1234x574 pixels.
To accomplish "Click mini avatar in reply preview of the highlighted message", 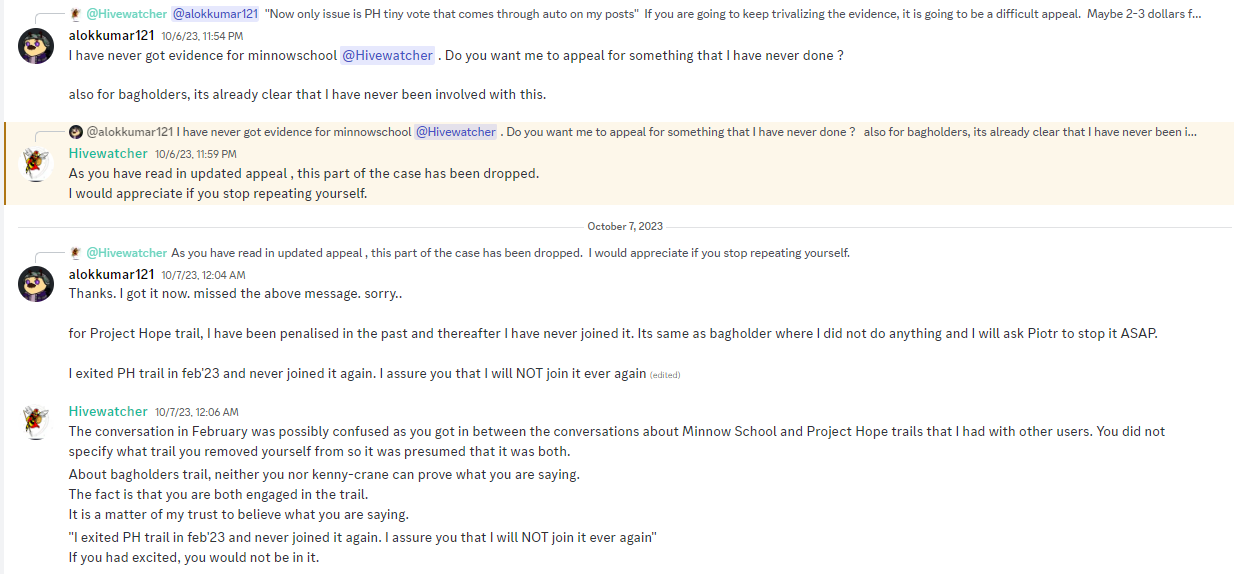I will 75,132.
